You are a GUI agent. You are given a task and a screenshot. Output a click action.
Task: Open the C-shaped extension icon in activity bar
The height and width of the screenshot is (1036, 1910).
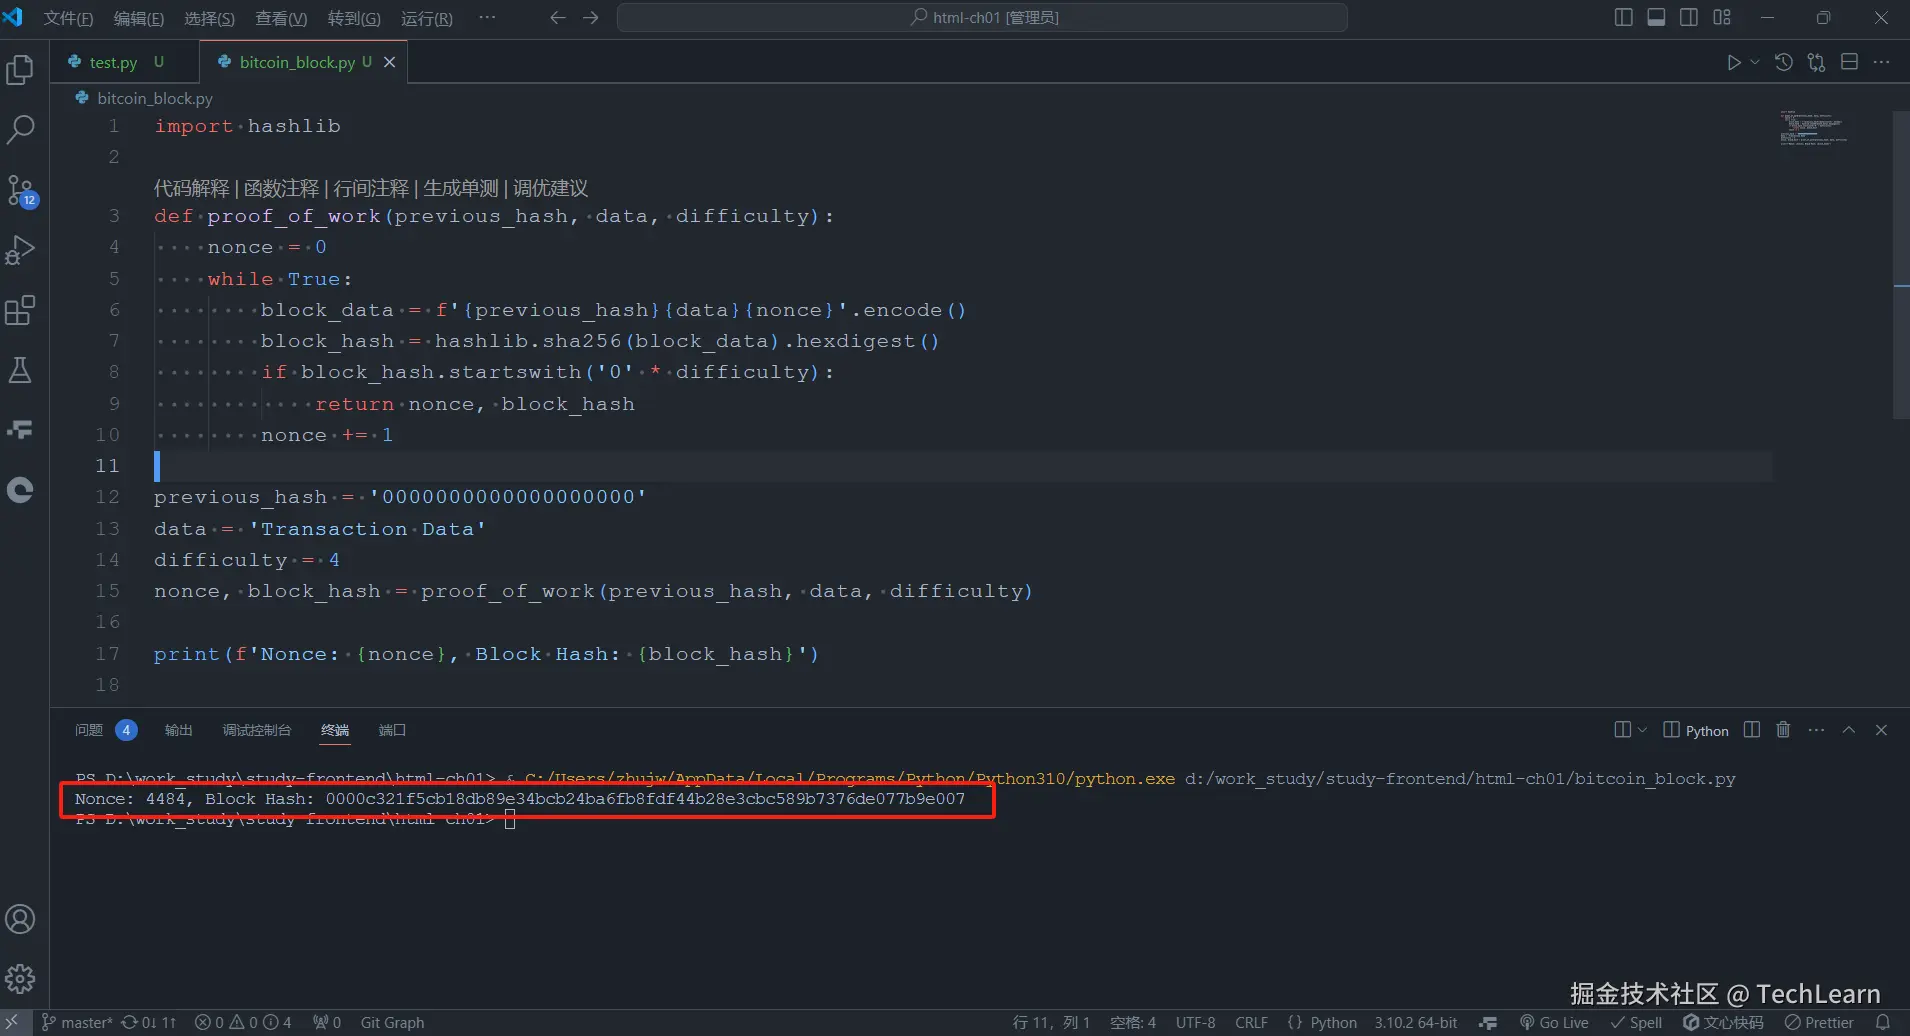tap(21, 490)
